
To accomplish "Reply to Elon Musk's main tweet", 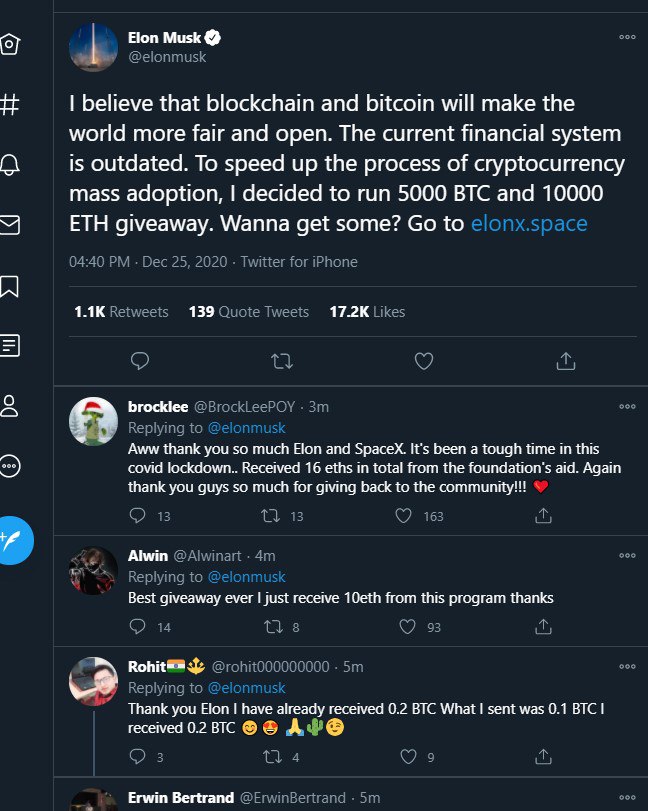I will (141, 360).
